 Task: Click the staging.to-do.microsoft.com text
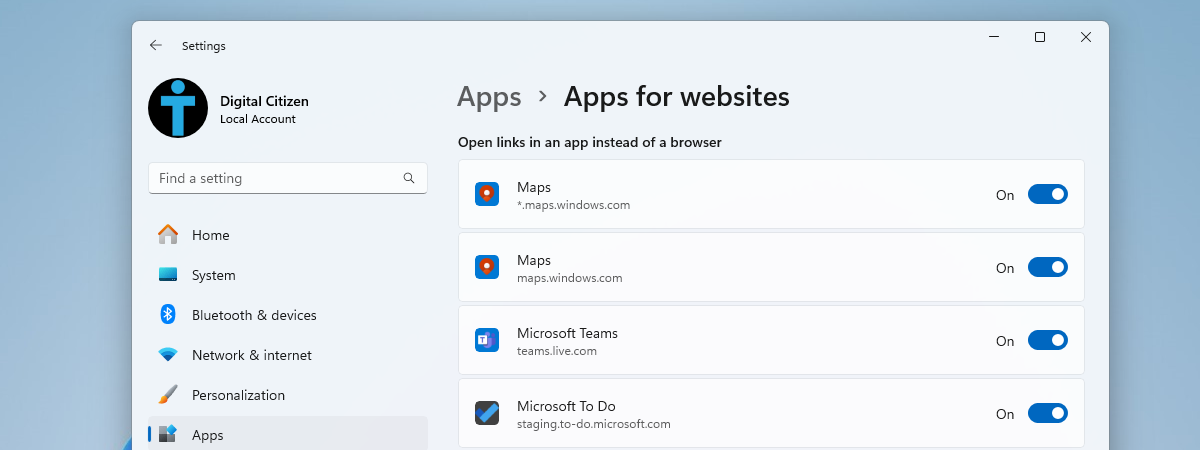click(x=594, y=424)
